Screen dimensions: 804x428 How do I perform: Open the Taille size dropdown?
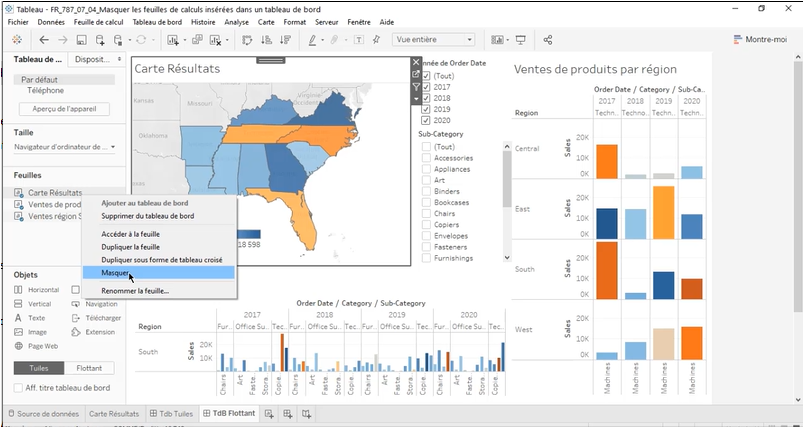click(64, 147)
